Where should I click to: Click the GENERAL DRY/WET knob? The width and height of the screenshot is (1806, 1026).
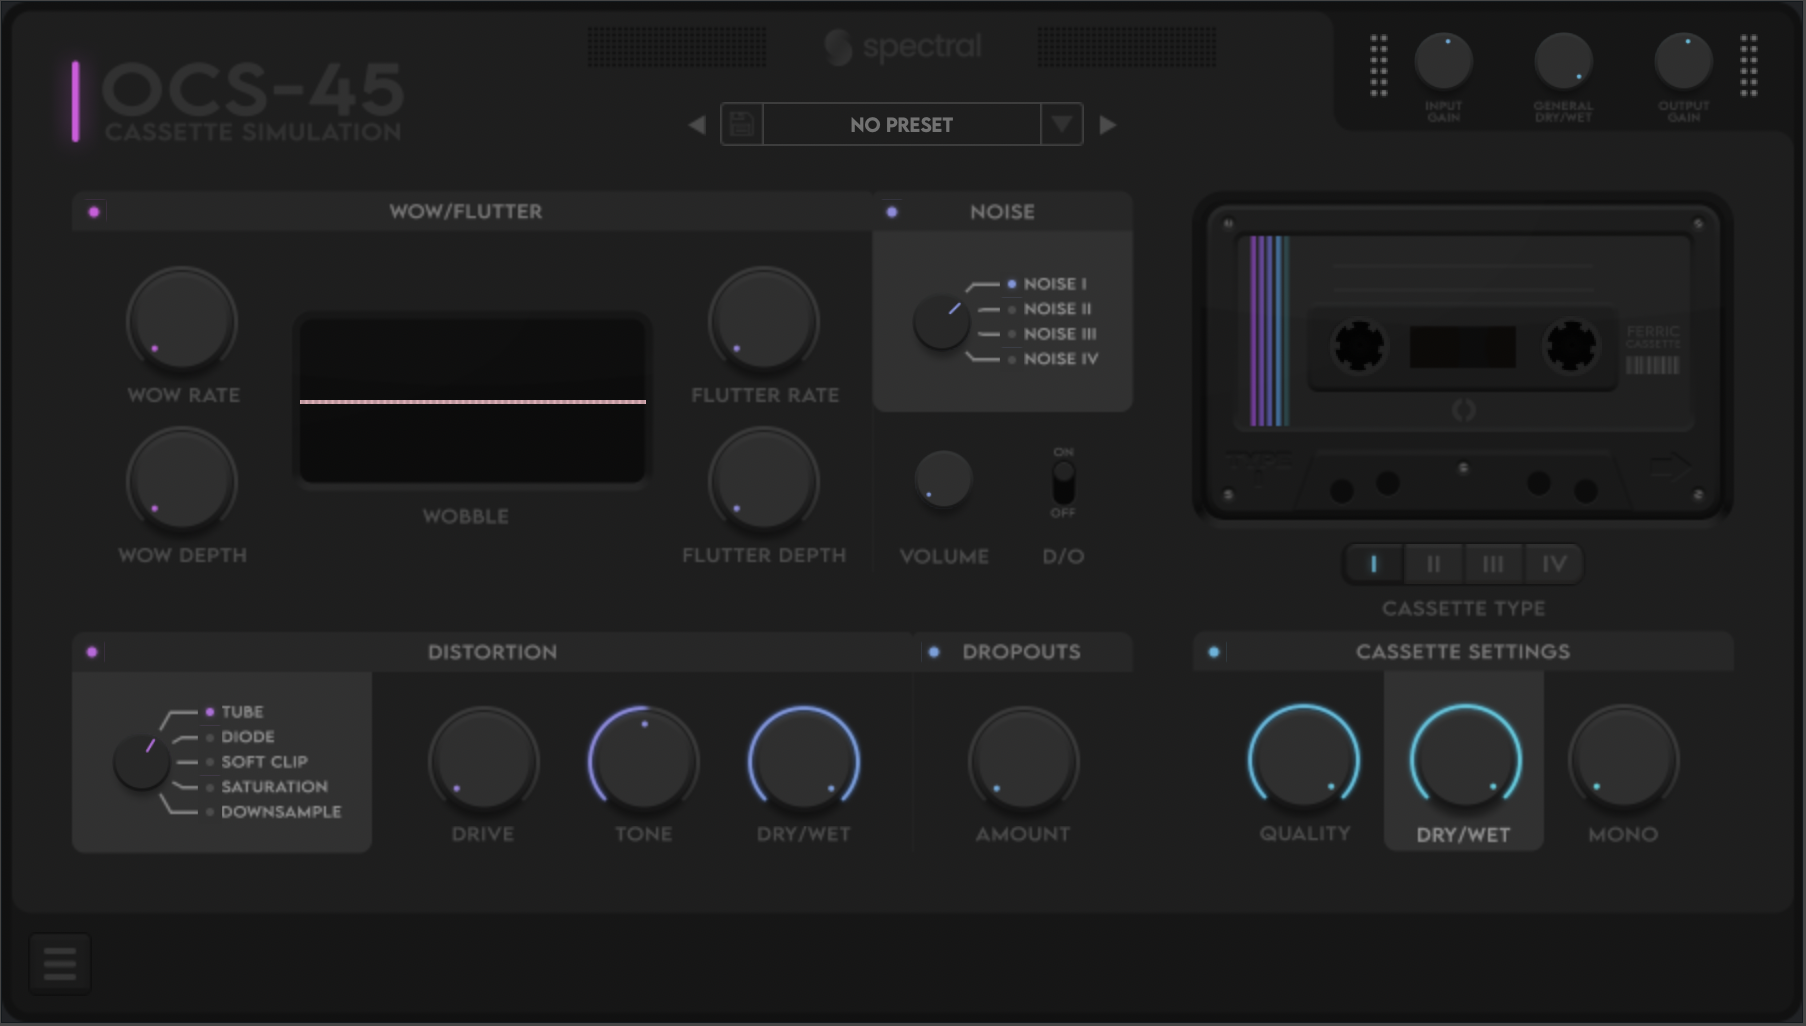click(1563, 61)
